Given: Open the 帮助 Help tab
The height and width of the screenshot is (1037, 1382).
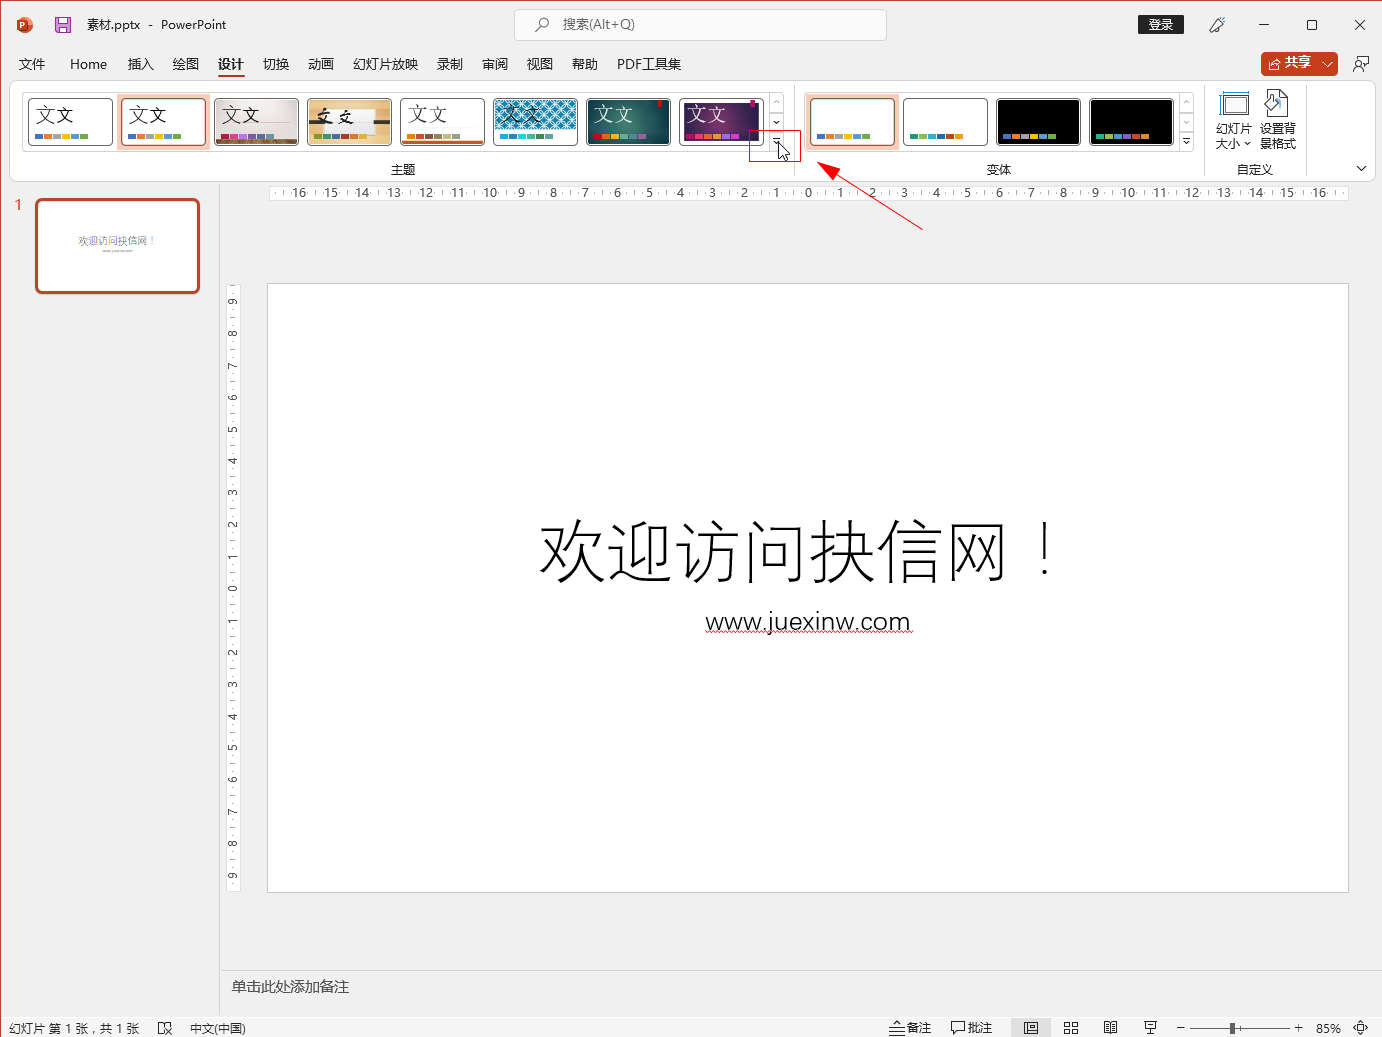Looking at the screenshot, I should coord(585,64).
